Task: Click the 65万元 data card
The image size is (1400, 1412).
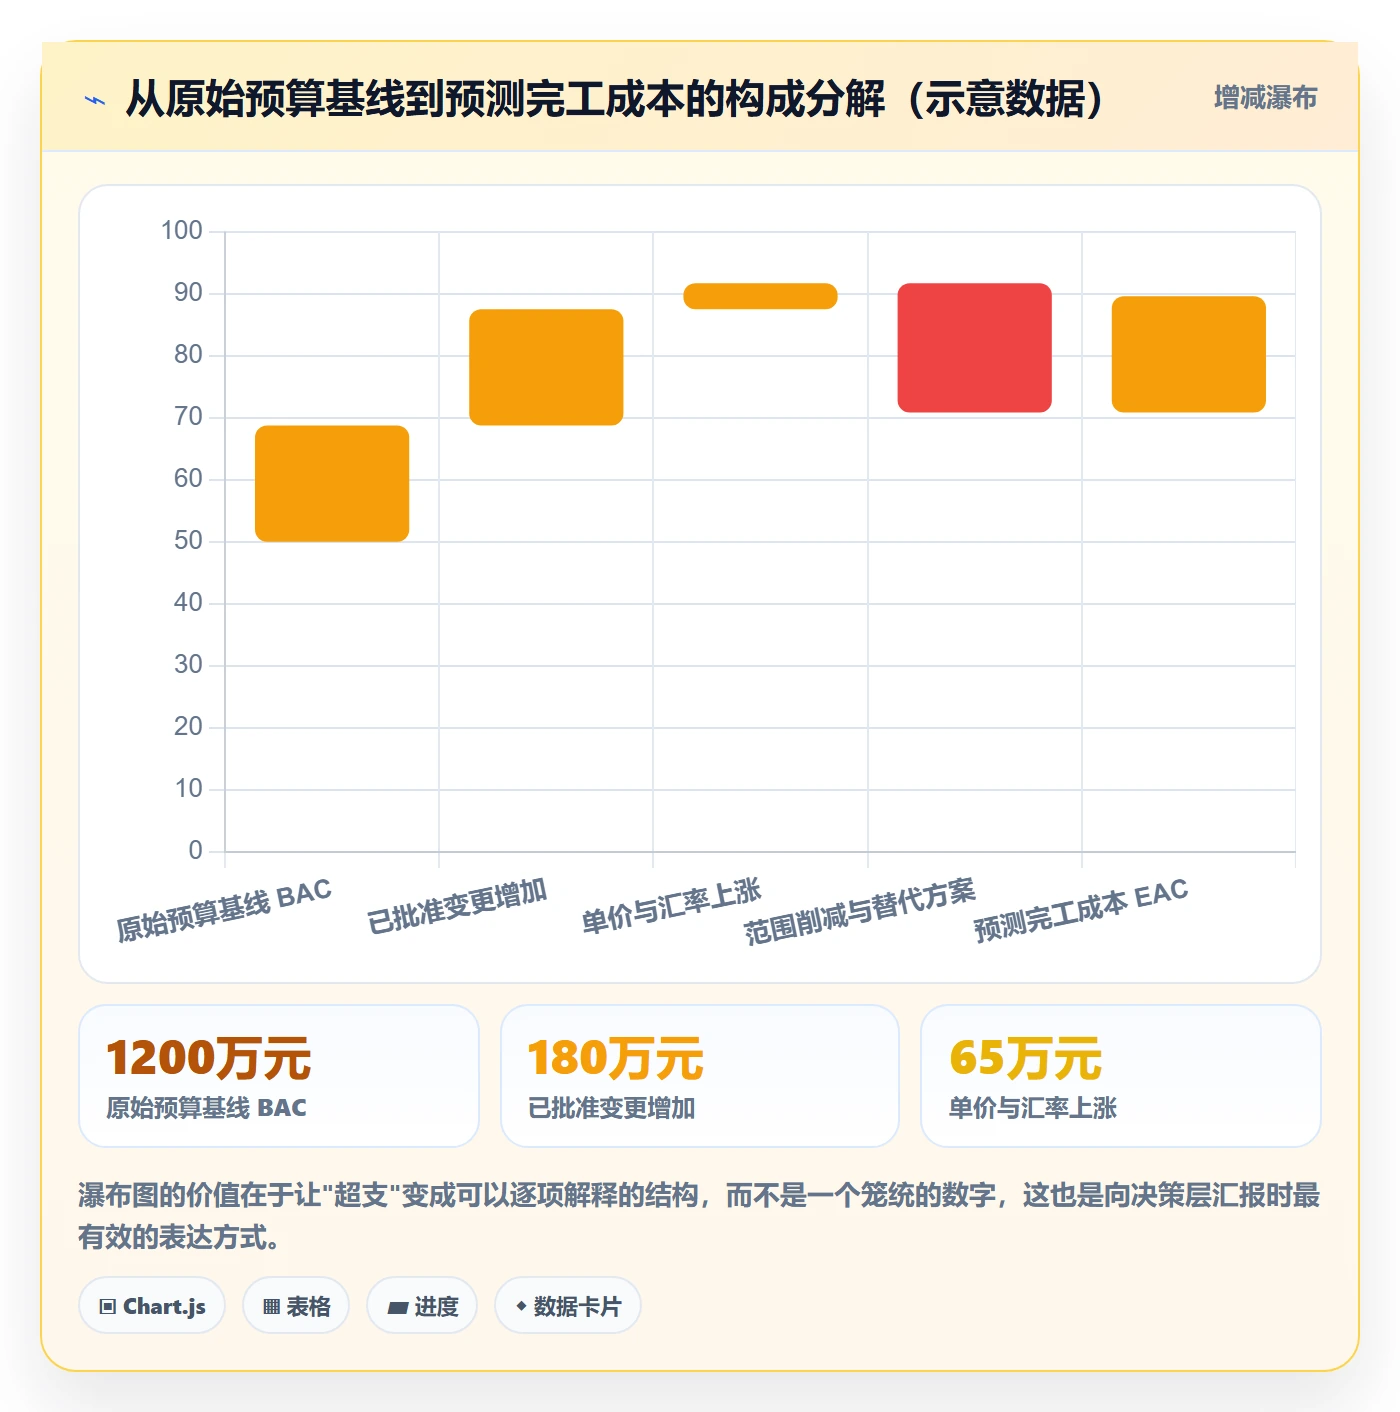Action: [x=1121, y=1076]
